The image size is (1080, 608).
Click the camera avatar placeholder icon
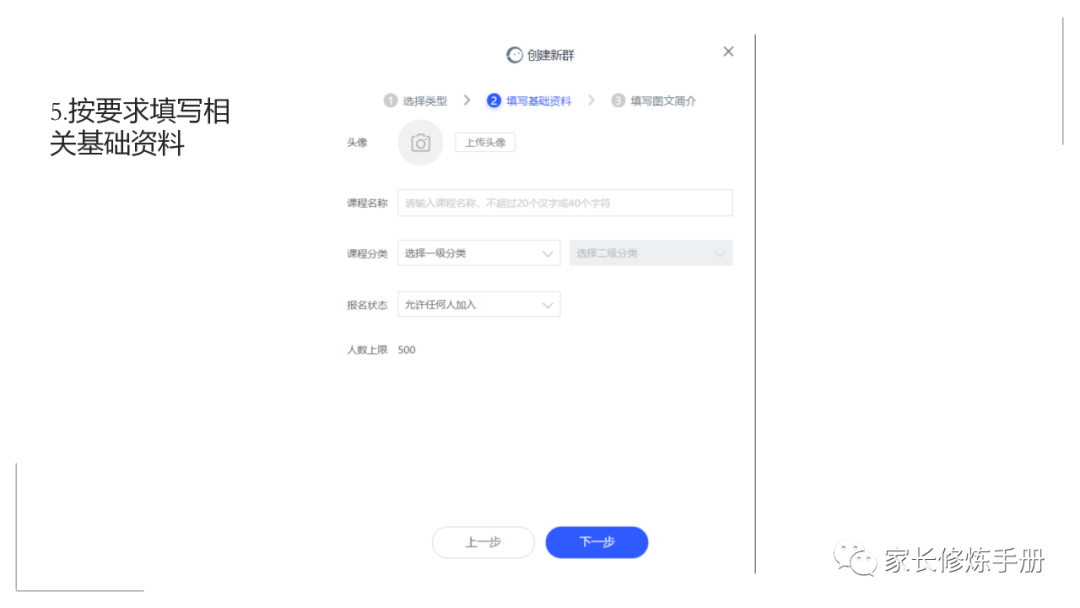(420, 143)
